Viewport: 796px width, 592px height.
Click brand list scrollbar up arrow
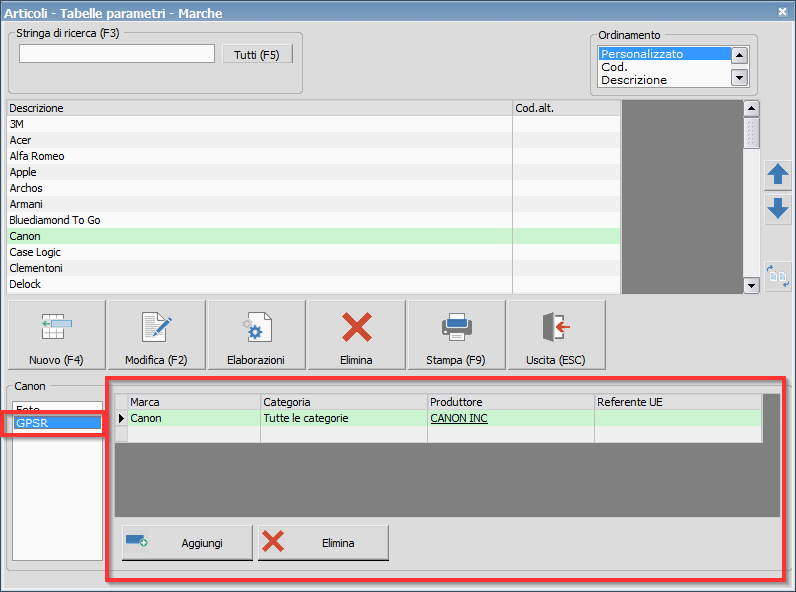(x=751, y=108)
